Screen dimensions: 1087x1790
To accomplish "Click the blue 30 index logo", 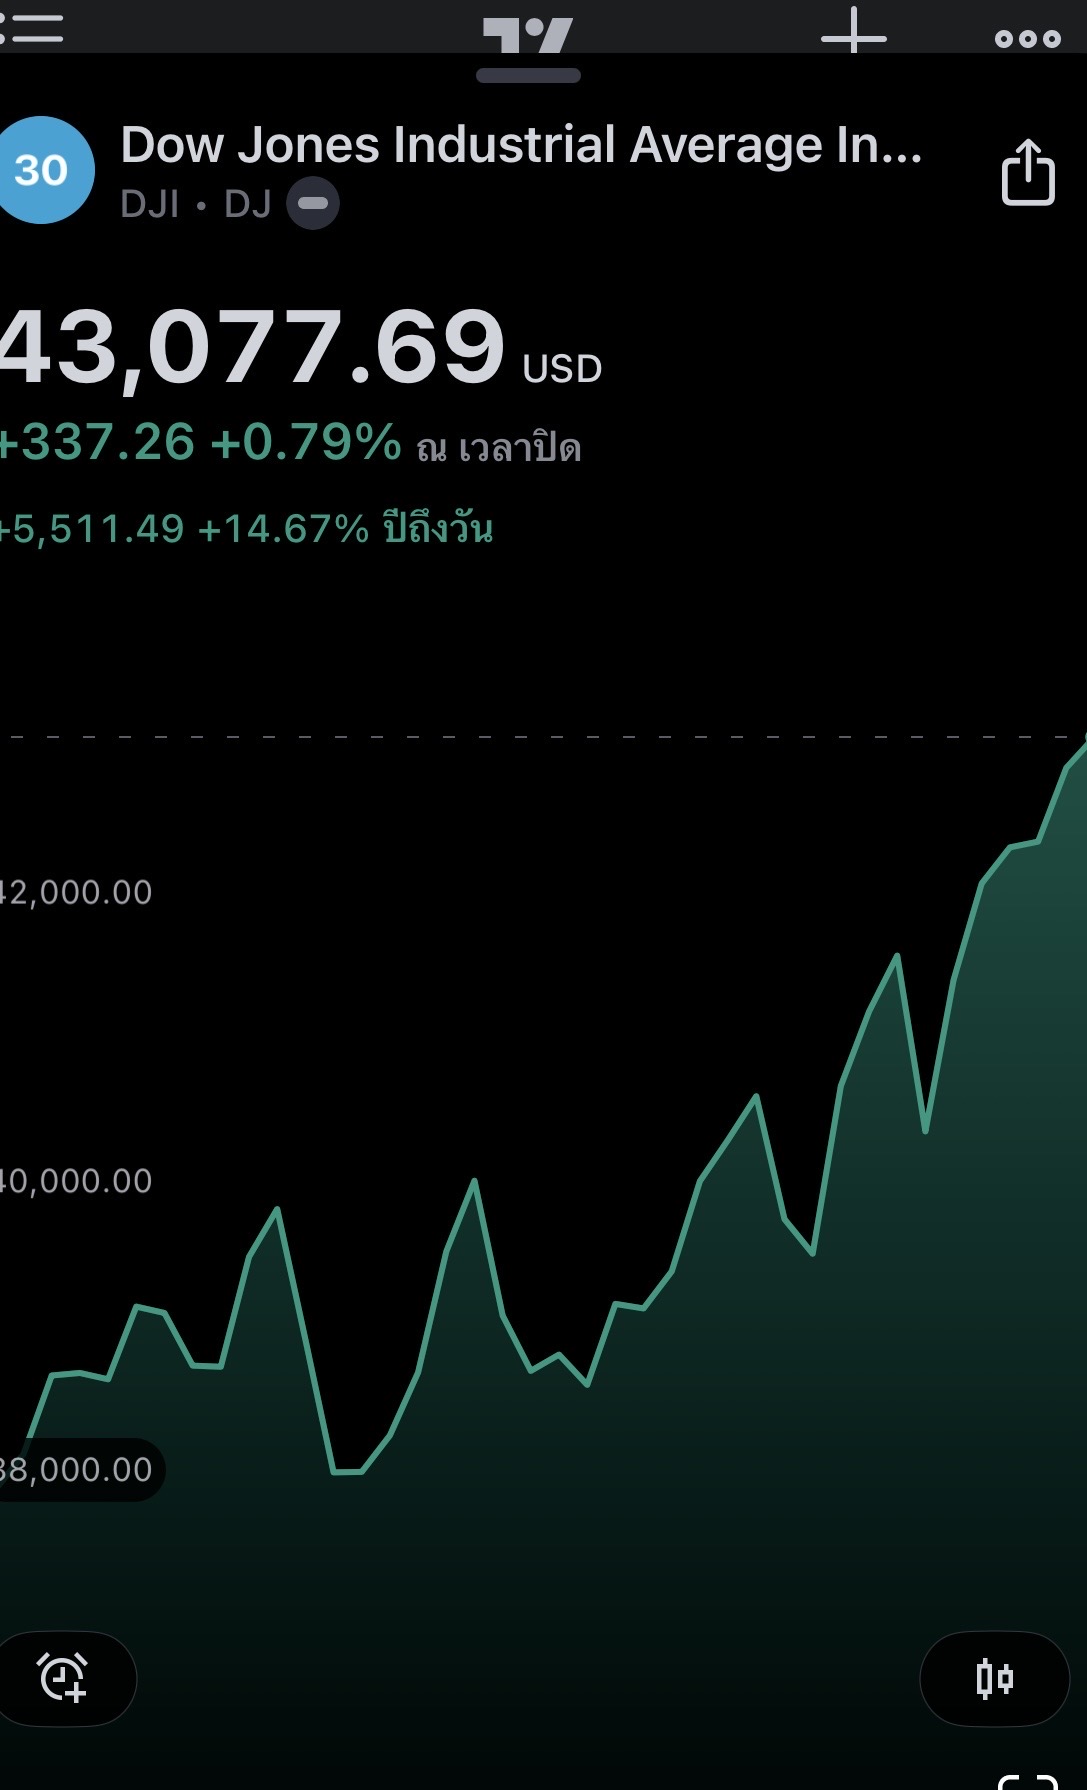I will tap(42, 170).
